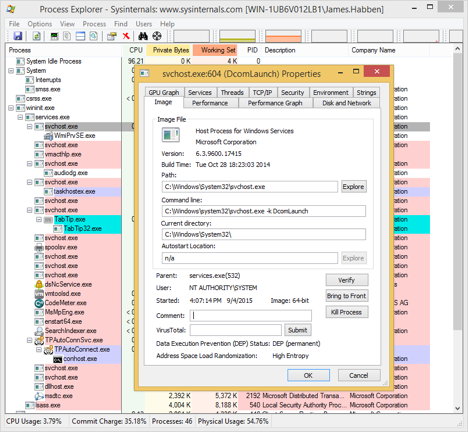Click in the Command line field
This screenshot has width=468, height=432.
(x=264, y=211)
